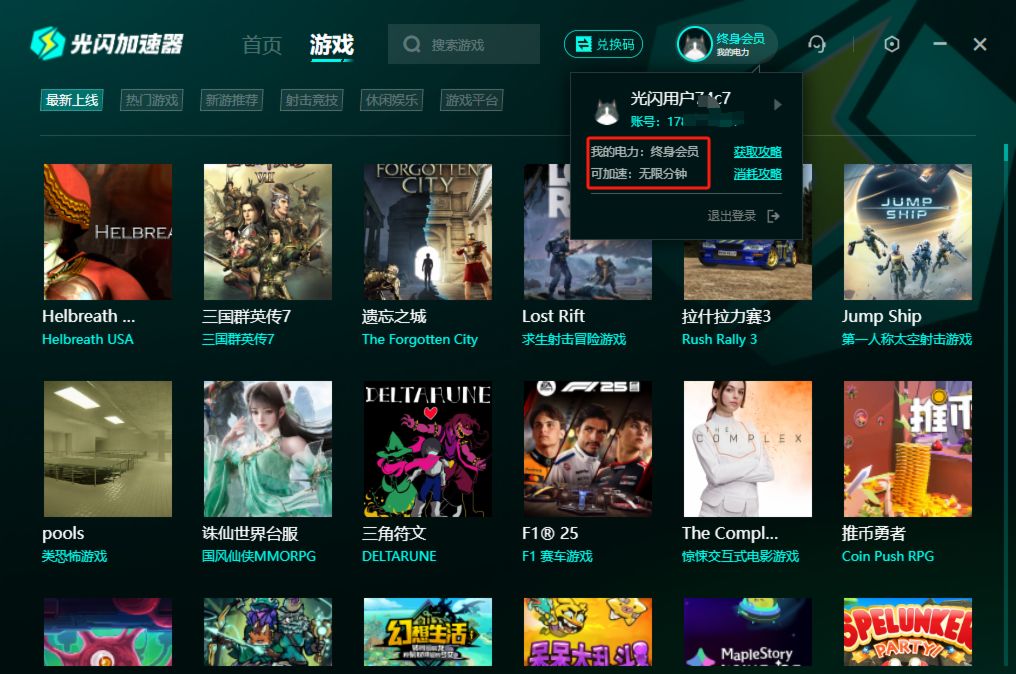Click the 遗忘之城 title
The height and width of the screenshot is (674, 1016).
394,316
